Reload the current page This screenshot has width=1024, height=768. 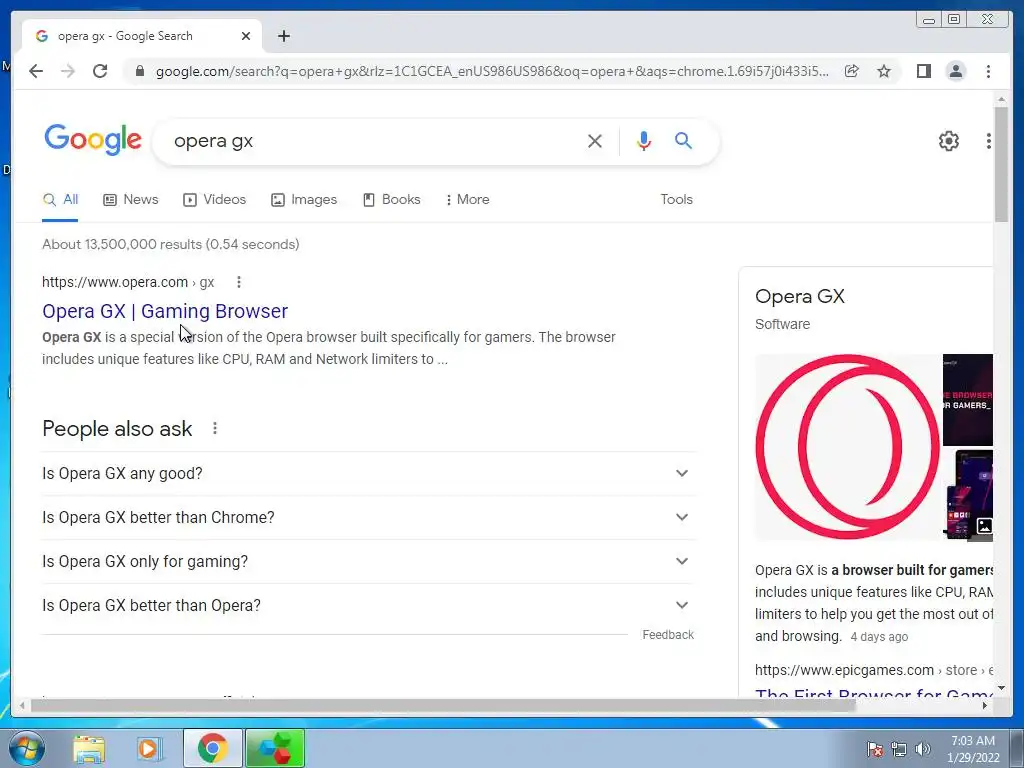[x=100, y=71]
